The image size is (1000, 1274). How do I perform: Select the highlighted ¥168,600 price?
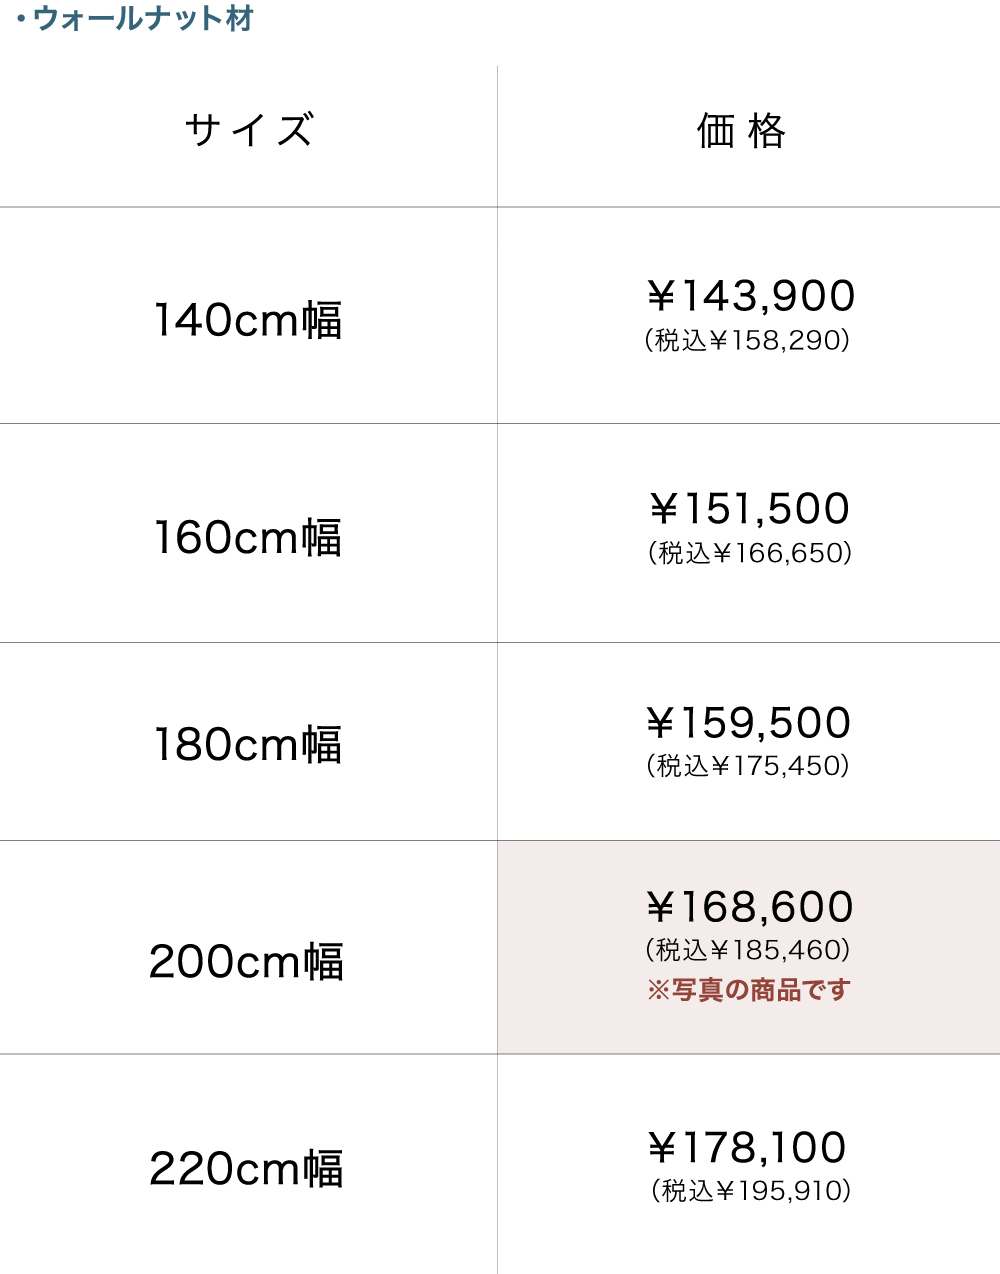point(750,907)
